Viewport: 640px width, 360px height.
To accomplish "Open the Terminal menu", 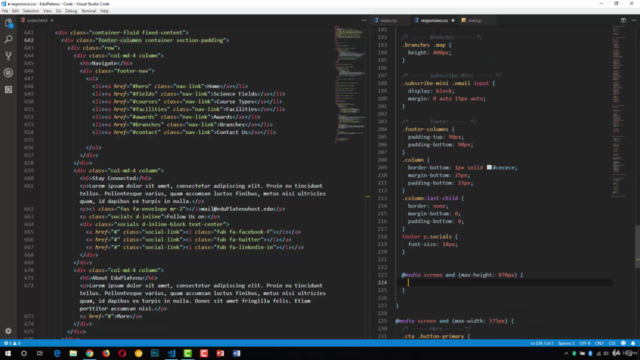I will (x=89, y=11).
